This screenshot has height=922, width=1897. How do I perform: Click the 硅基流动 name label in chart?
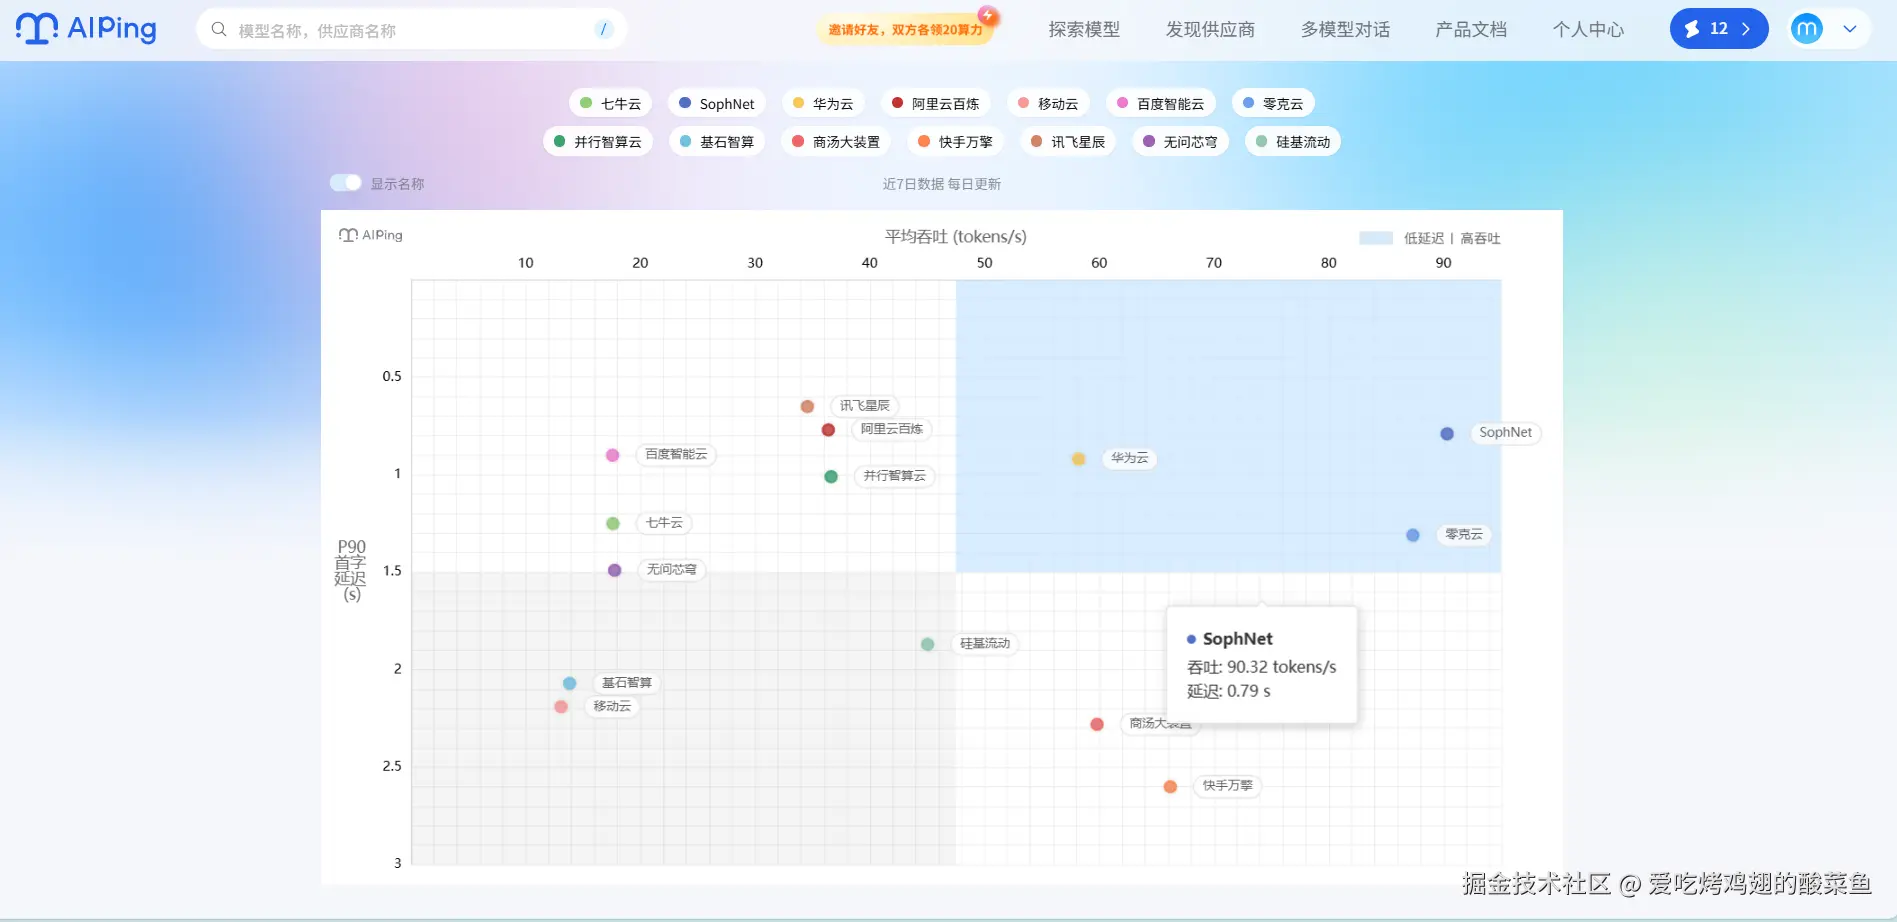click(984, 643)
